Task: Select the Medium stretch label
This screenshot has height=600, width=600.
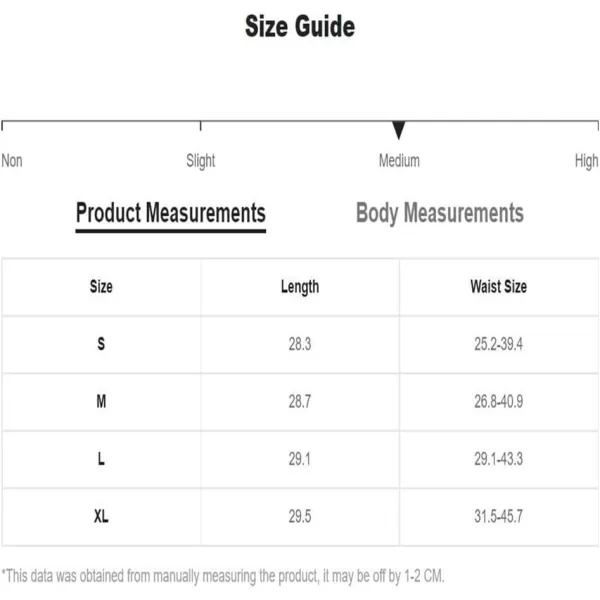Action: (399, 161)
